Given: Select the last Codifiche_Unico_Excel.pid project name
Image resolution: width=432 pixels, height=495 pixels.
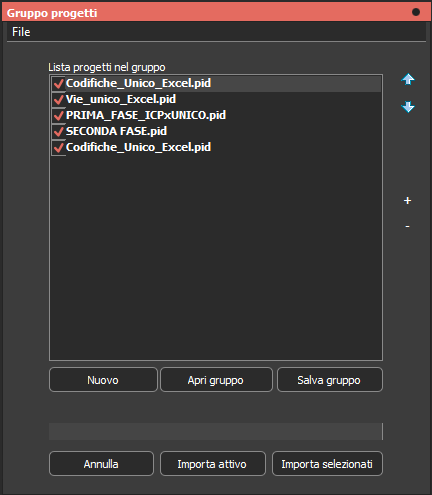Looking at the screenshot, I should pyautogui.click(x=138, y=147).
